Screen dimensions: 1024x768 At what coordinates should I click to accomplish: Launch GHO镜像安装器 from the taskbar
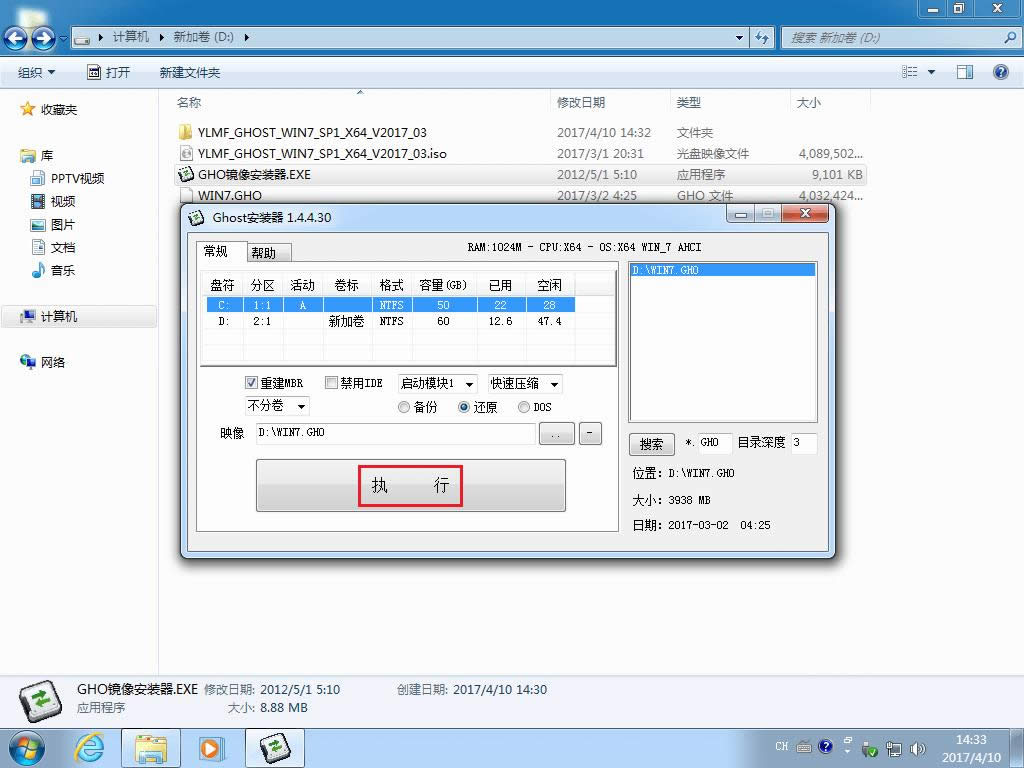pos(273,747)
